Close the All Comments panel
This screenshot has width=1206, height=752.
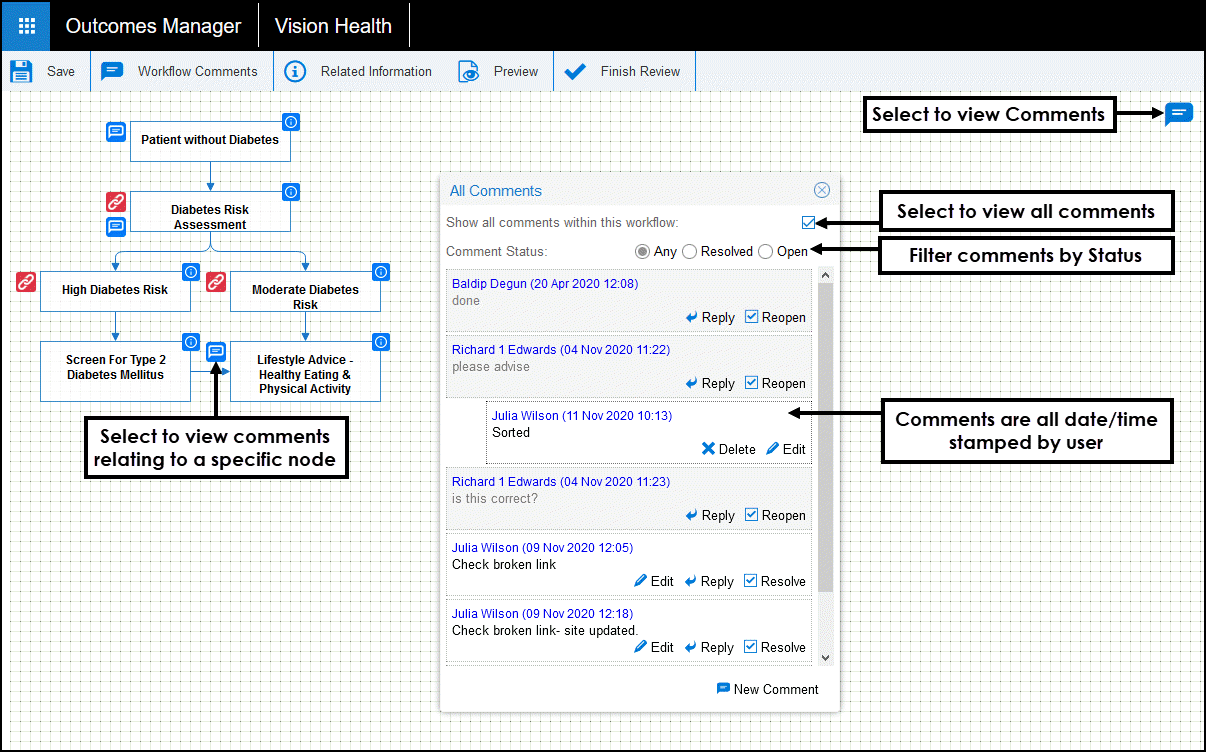click(x=821, y=190)
